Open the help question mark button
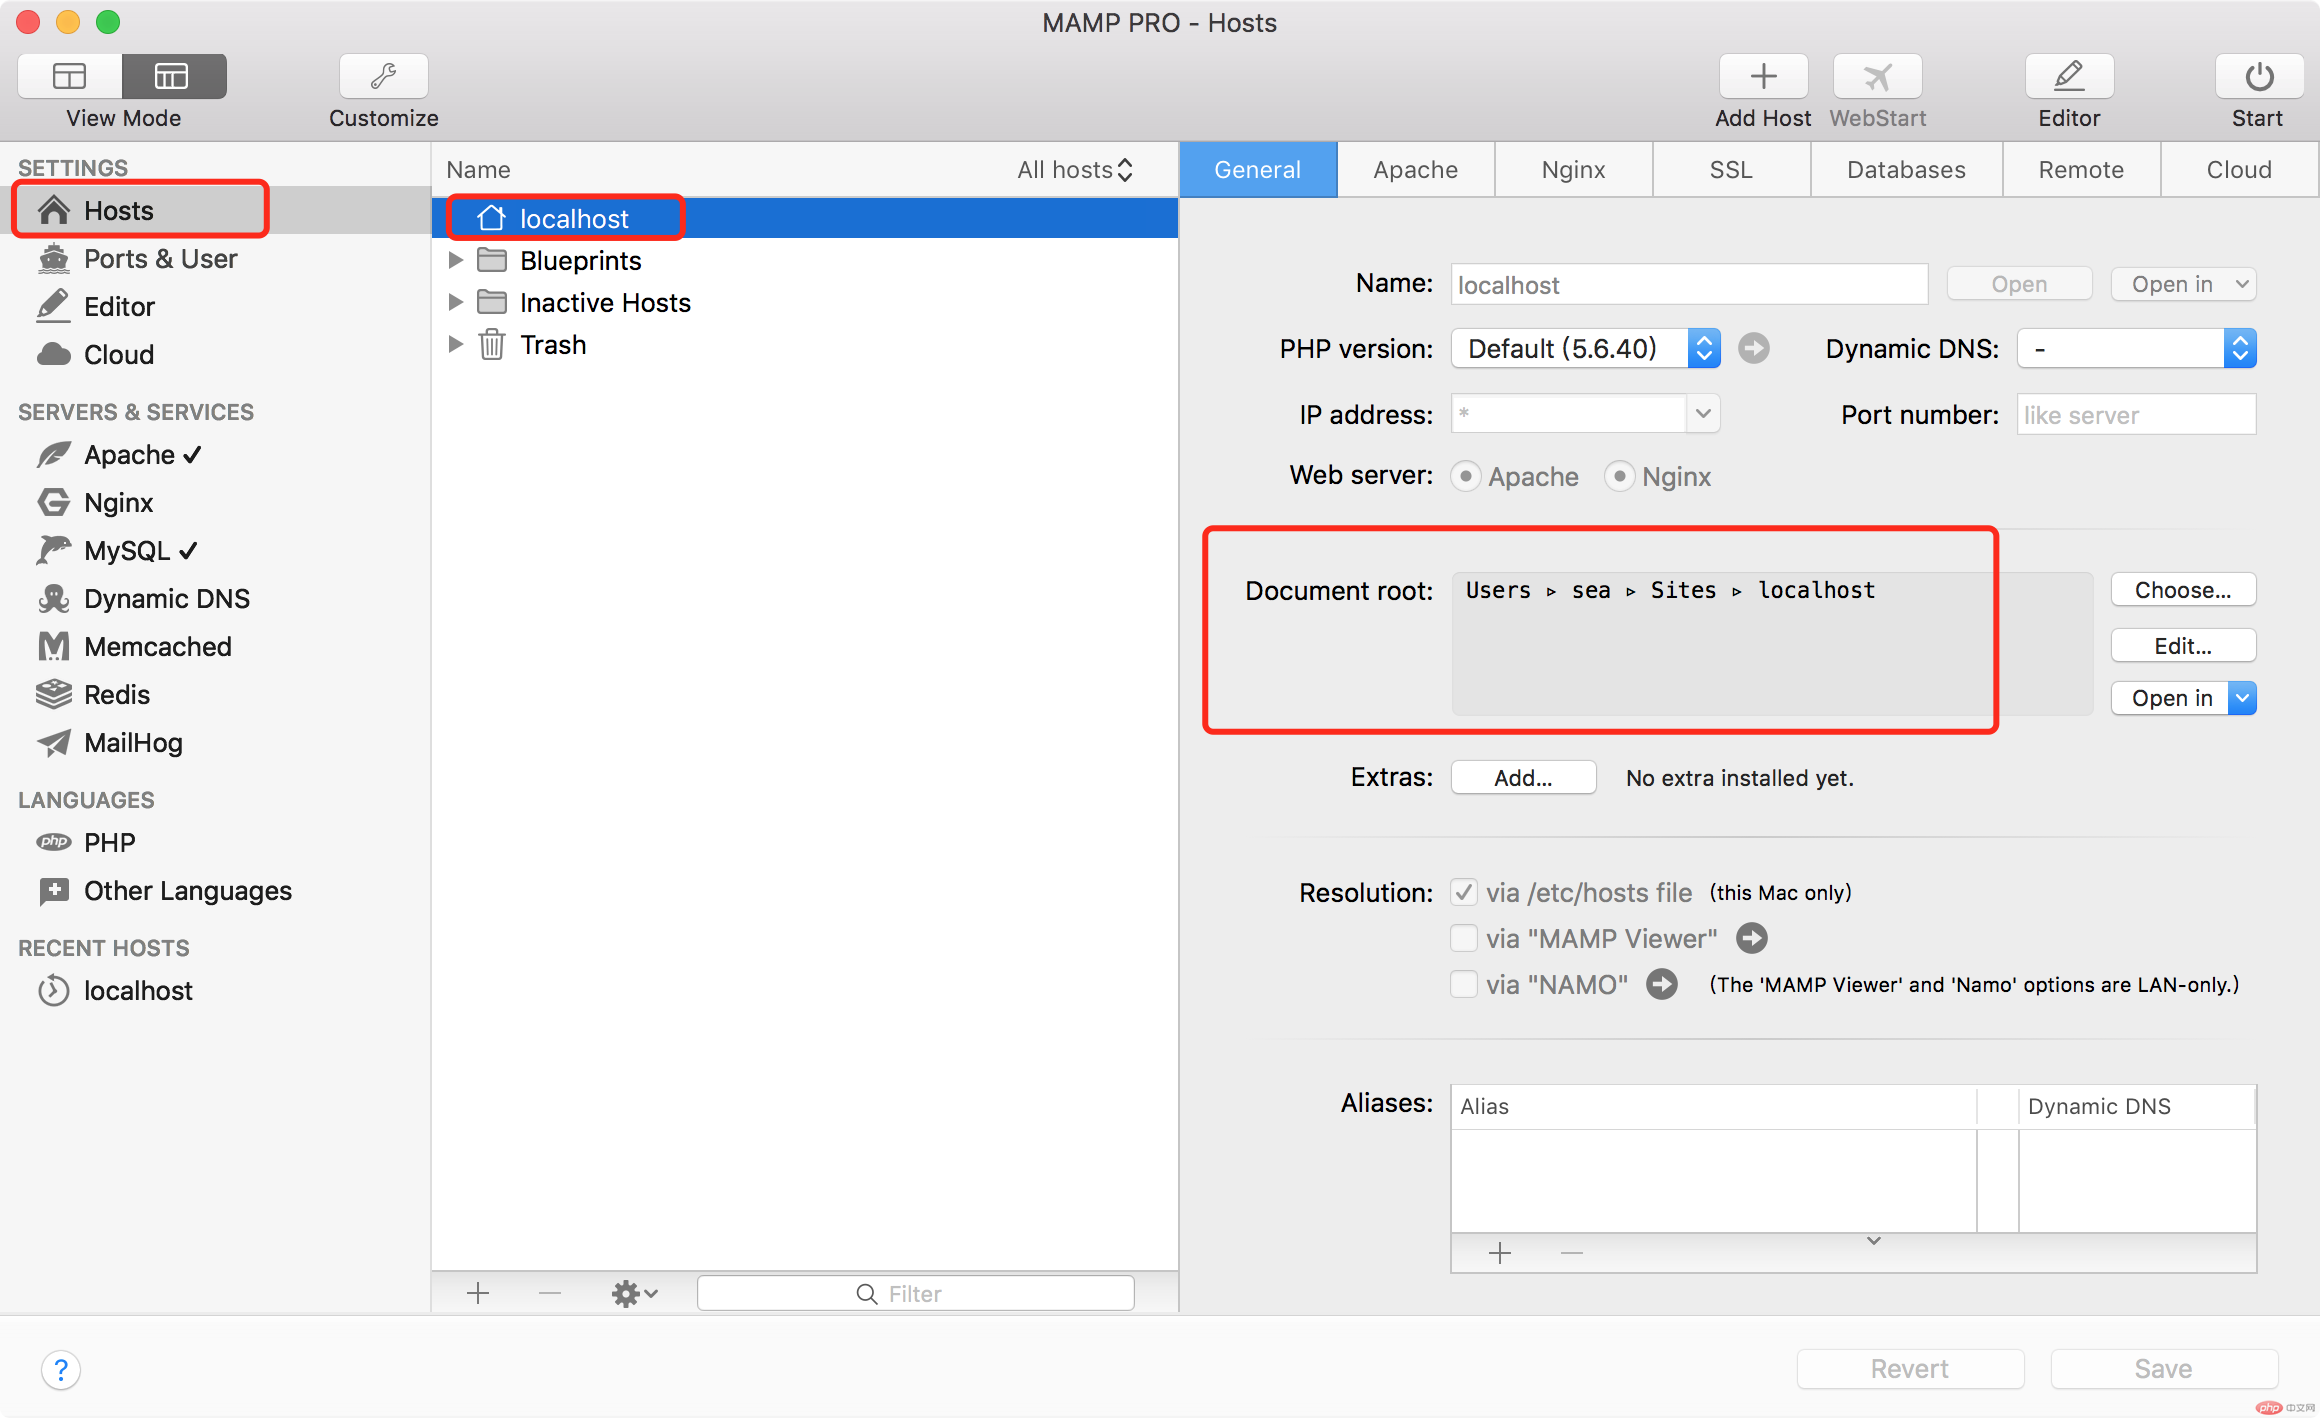Image resolution: width=2320 pixels, height=1418 pixels. [61, 1369]
